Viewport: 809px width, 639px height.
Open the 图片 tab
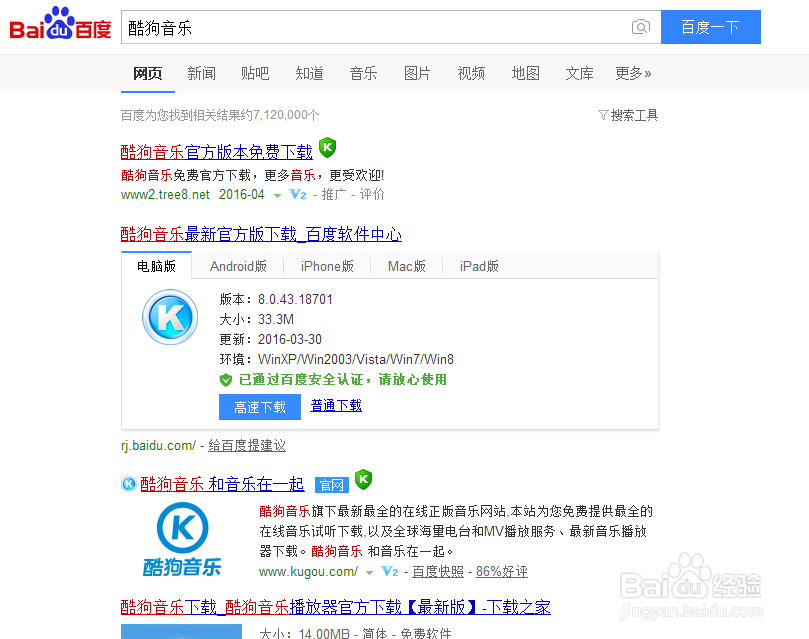[x=417, y=74]
